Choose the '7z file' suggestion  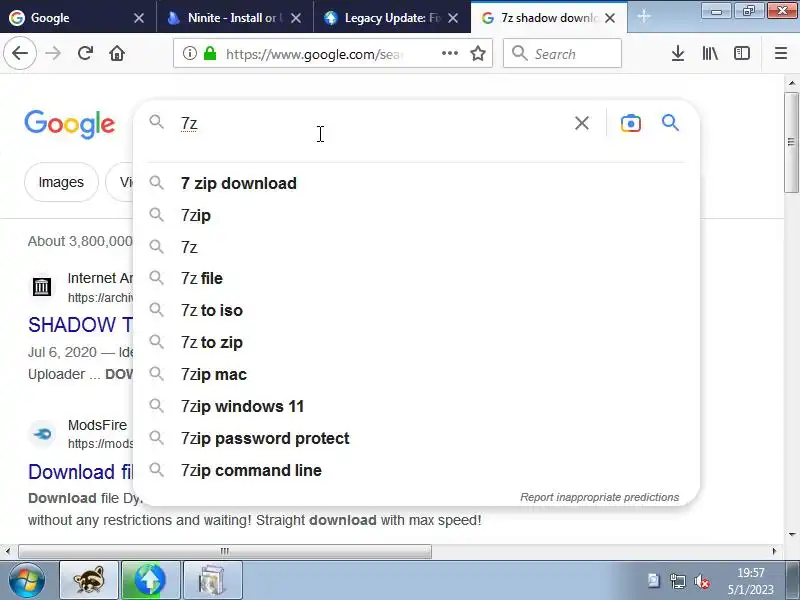[416, 279]
